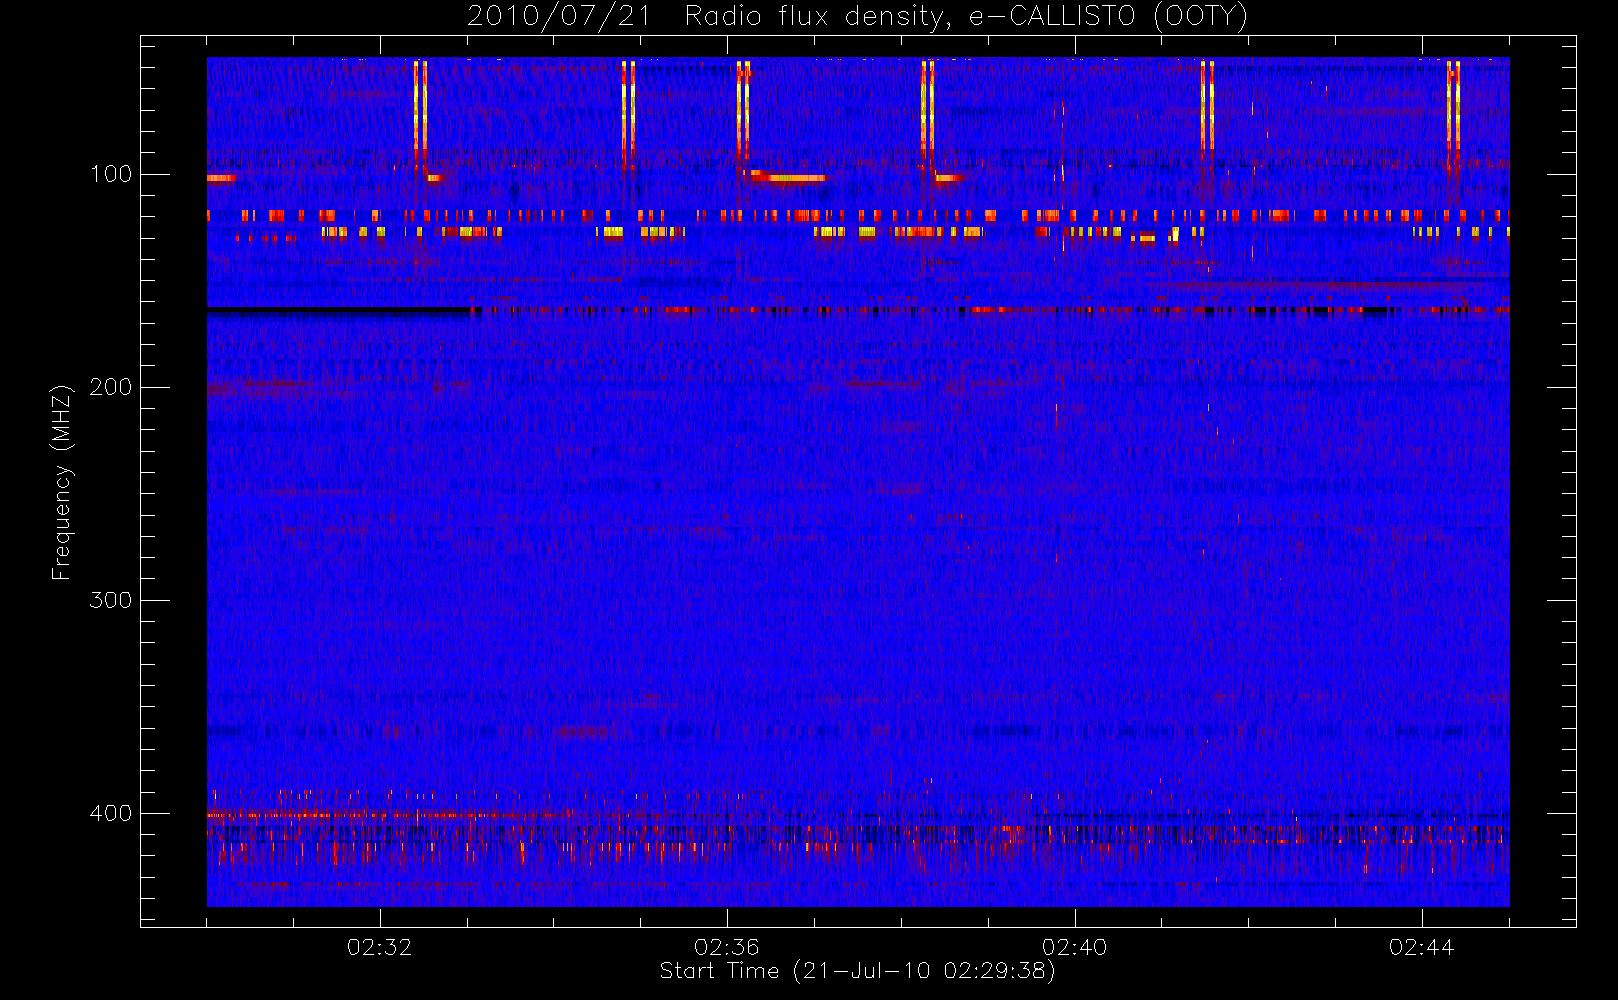Screen dimensions: 1618x1000
Task: Select the Start Time axis label
Action: click(857, 971)
